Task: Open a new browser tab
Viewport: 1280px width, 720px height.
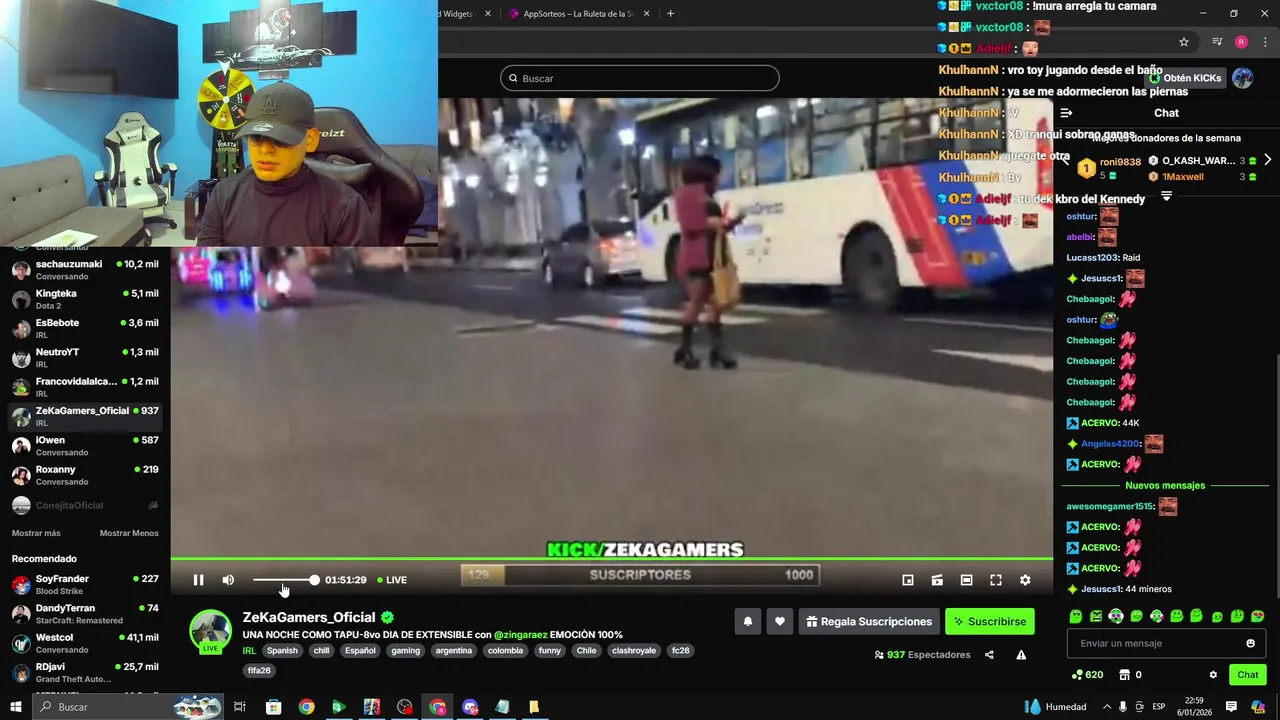Action: pyautogui.click(x=670, y=14)
